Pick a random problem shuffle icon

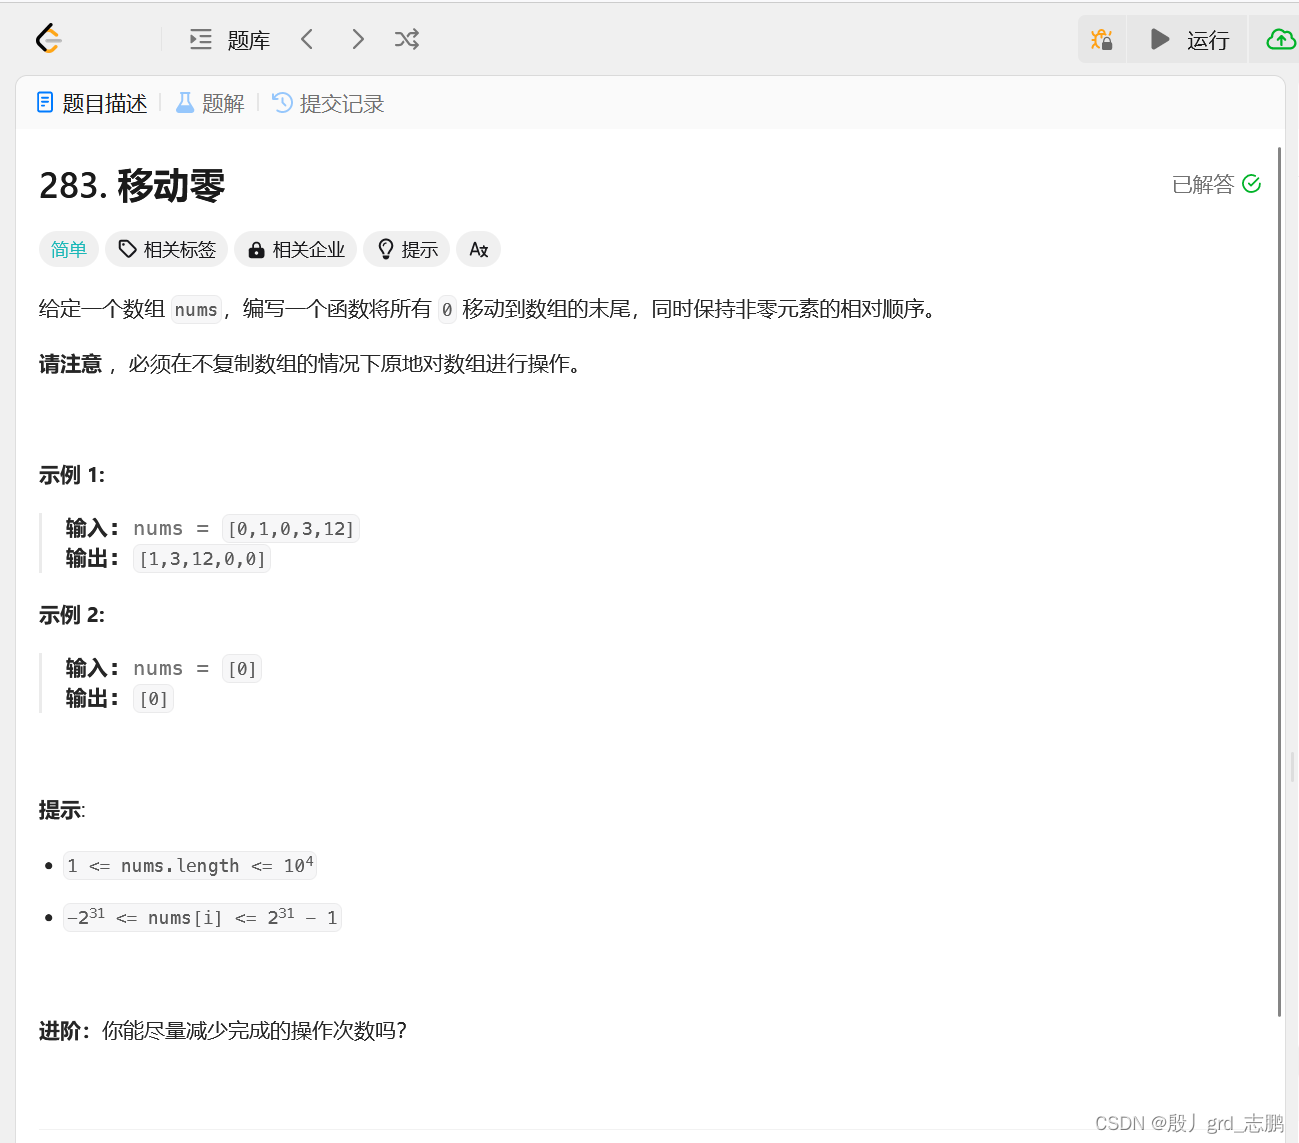[407, 39]
